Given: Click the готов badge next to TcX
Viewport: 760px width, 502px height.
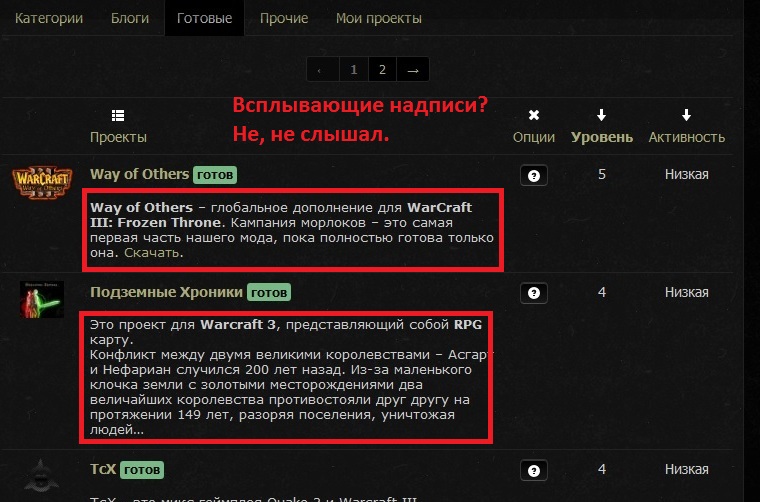Looking at the screenshot, I should tap(142, 470).
